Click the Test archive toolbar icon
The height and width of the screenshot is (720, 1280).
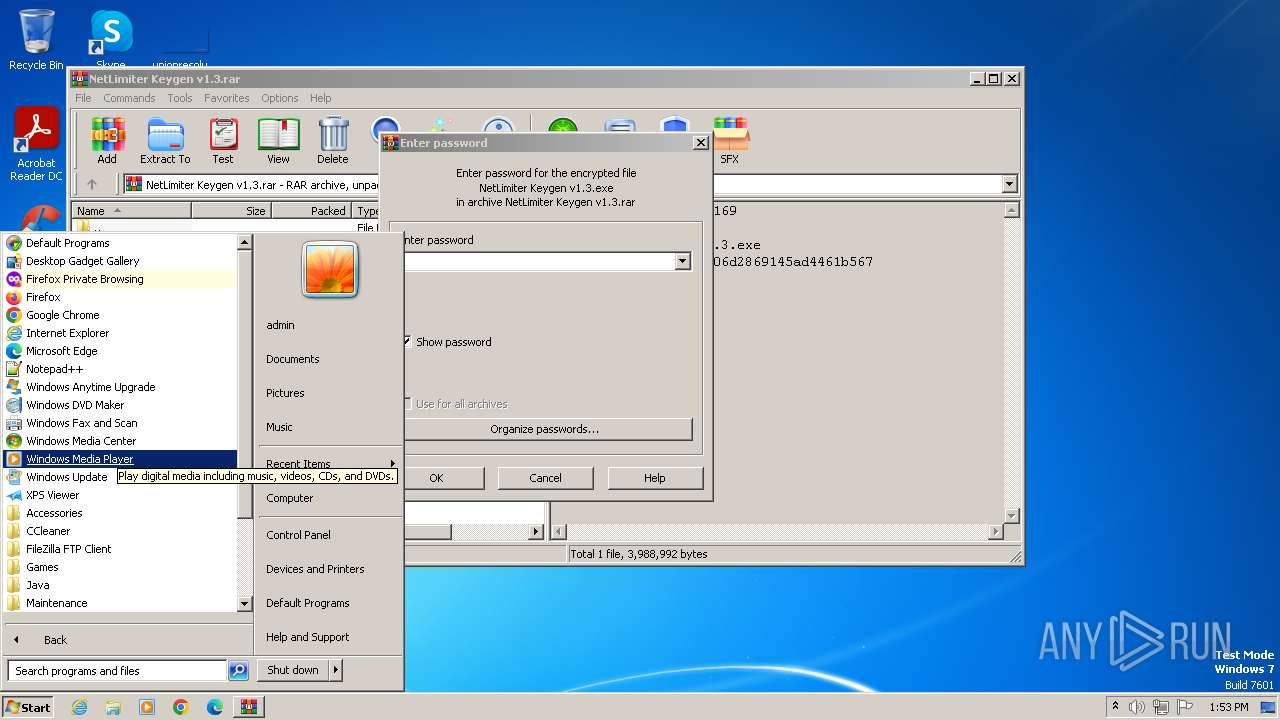pyautogui.click(x=223, y=141)
